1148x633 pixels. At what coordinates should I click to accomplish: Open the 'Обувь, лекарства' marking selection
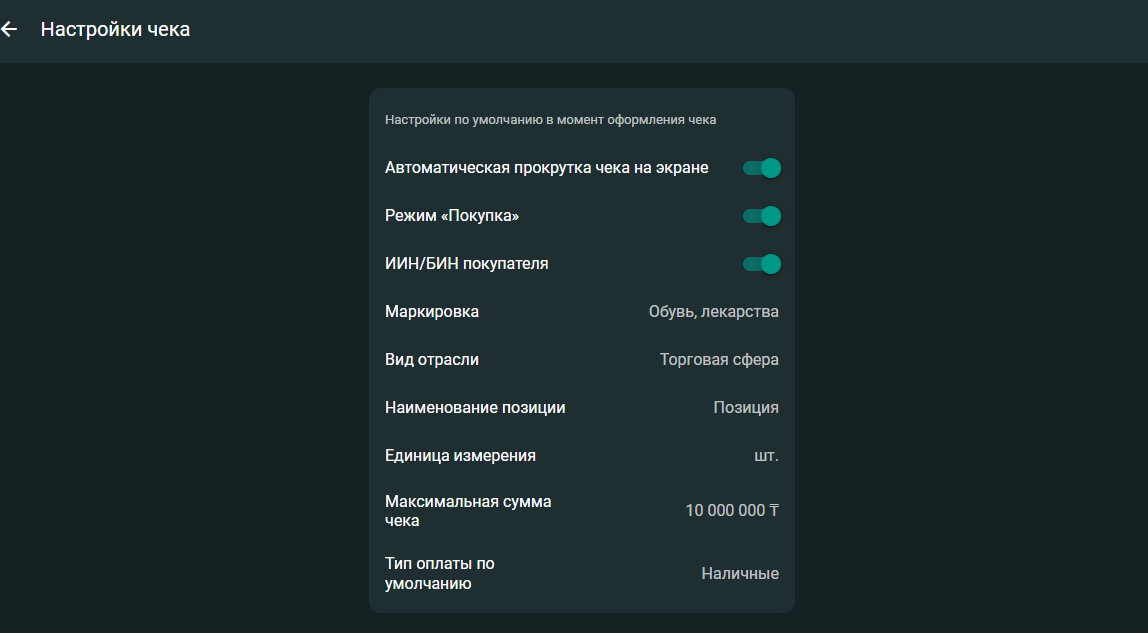tap(713, 312)
